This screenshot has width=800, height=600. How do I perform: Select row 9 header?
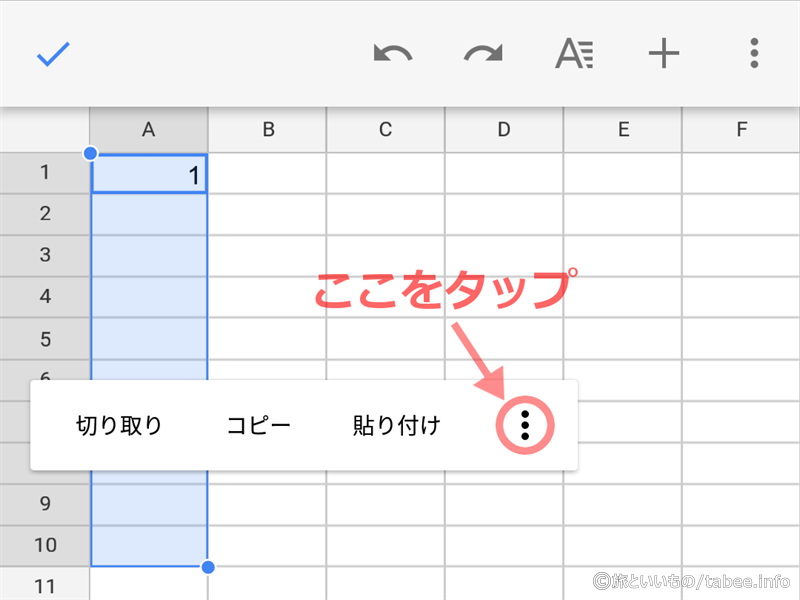pos(45,505)
